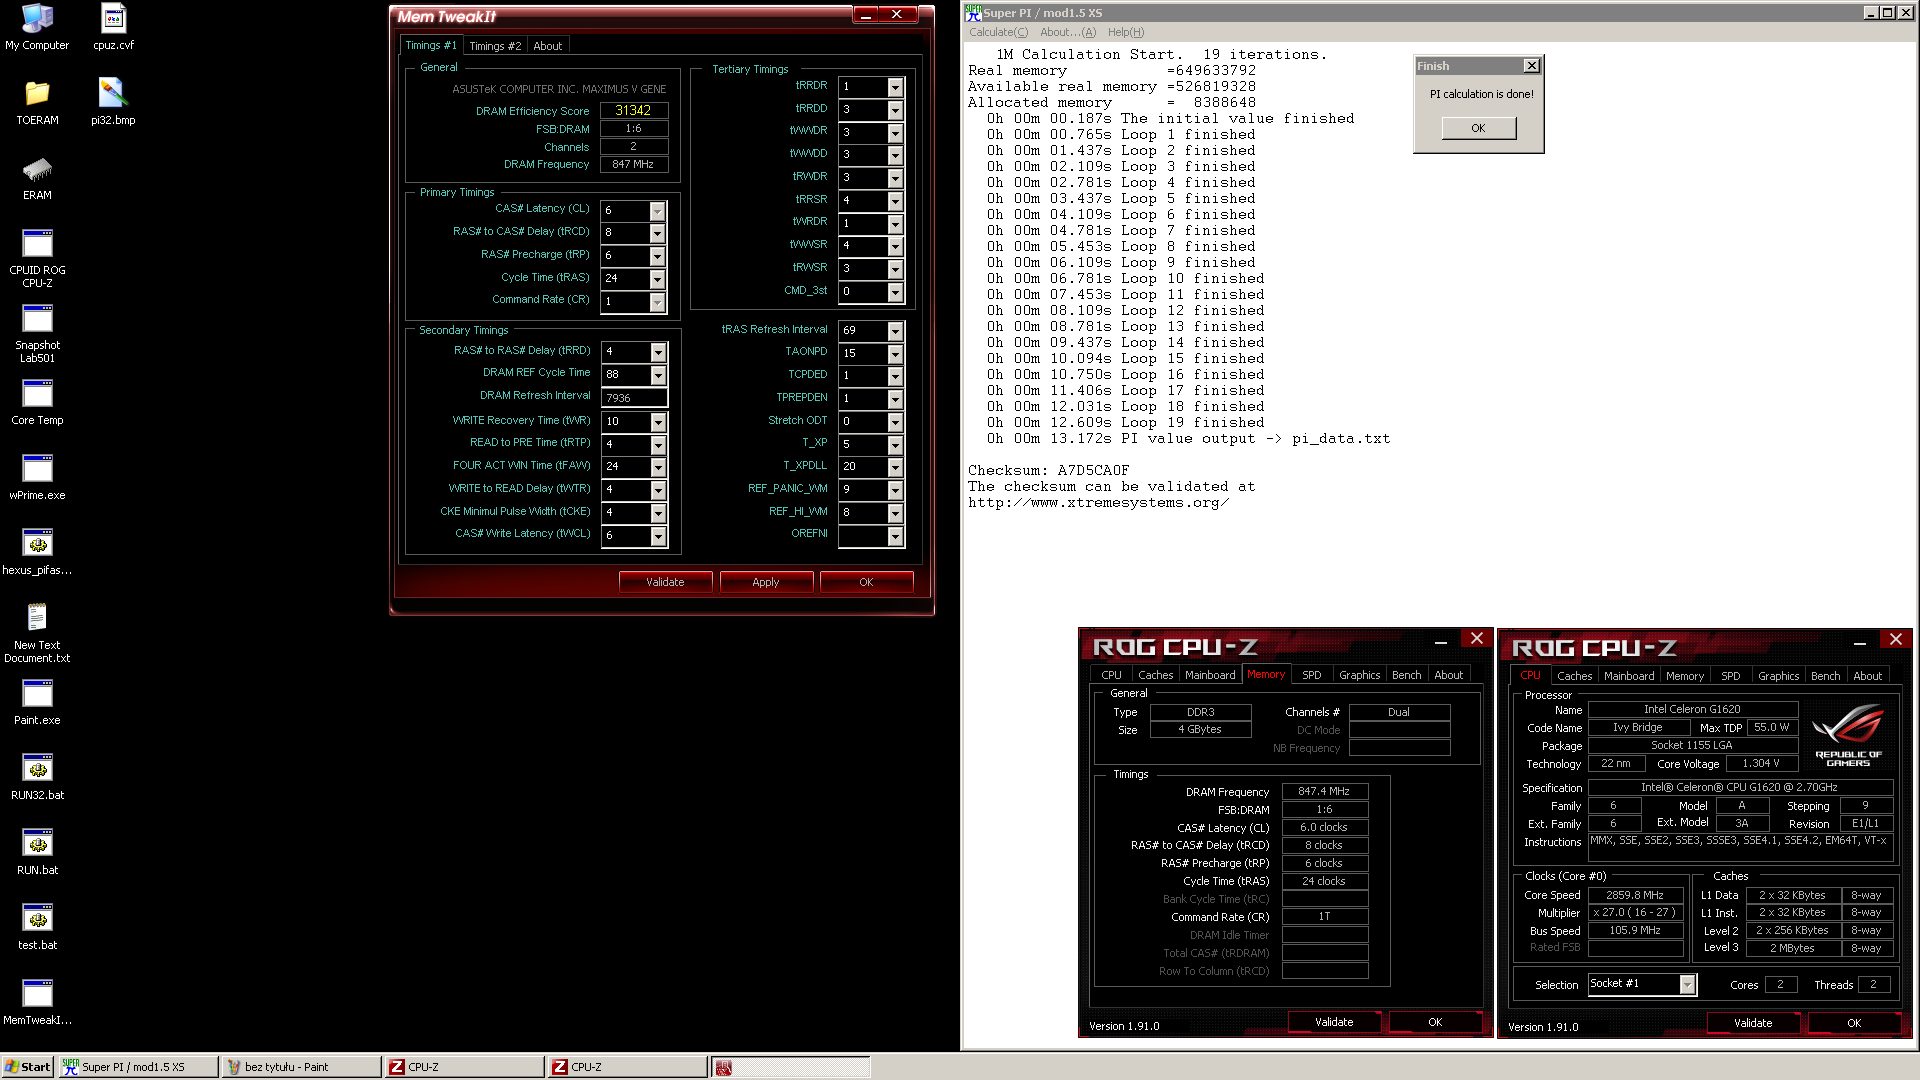Image resolution: width=1920 pixels, height=1080 pixels.
Task: Click red MemTweakIt taskbar icon
Action: pyautogui.click(x=724, y=1067)
